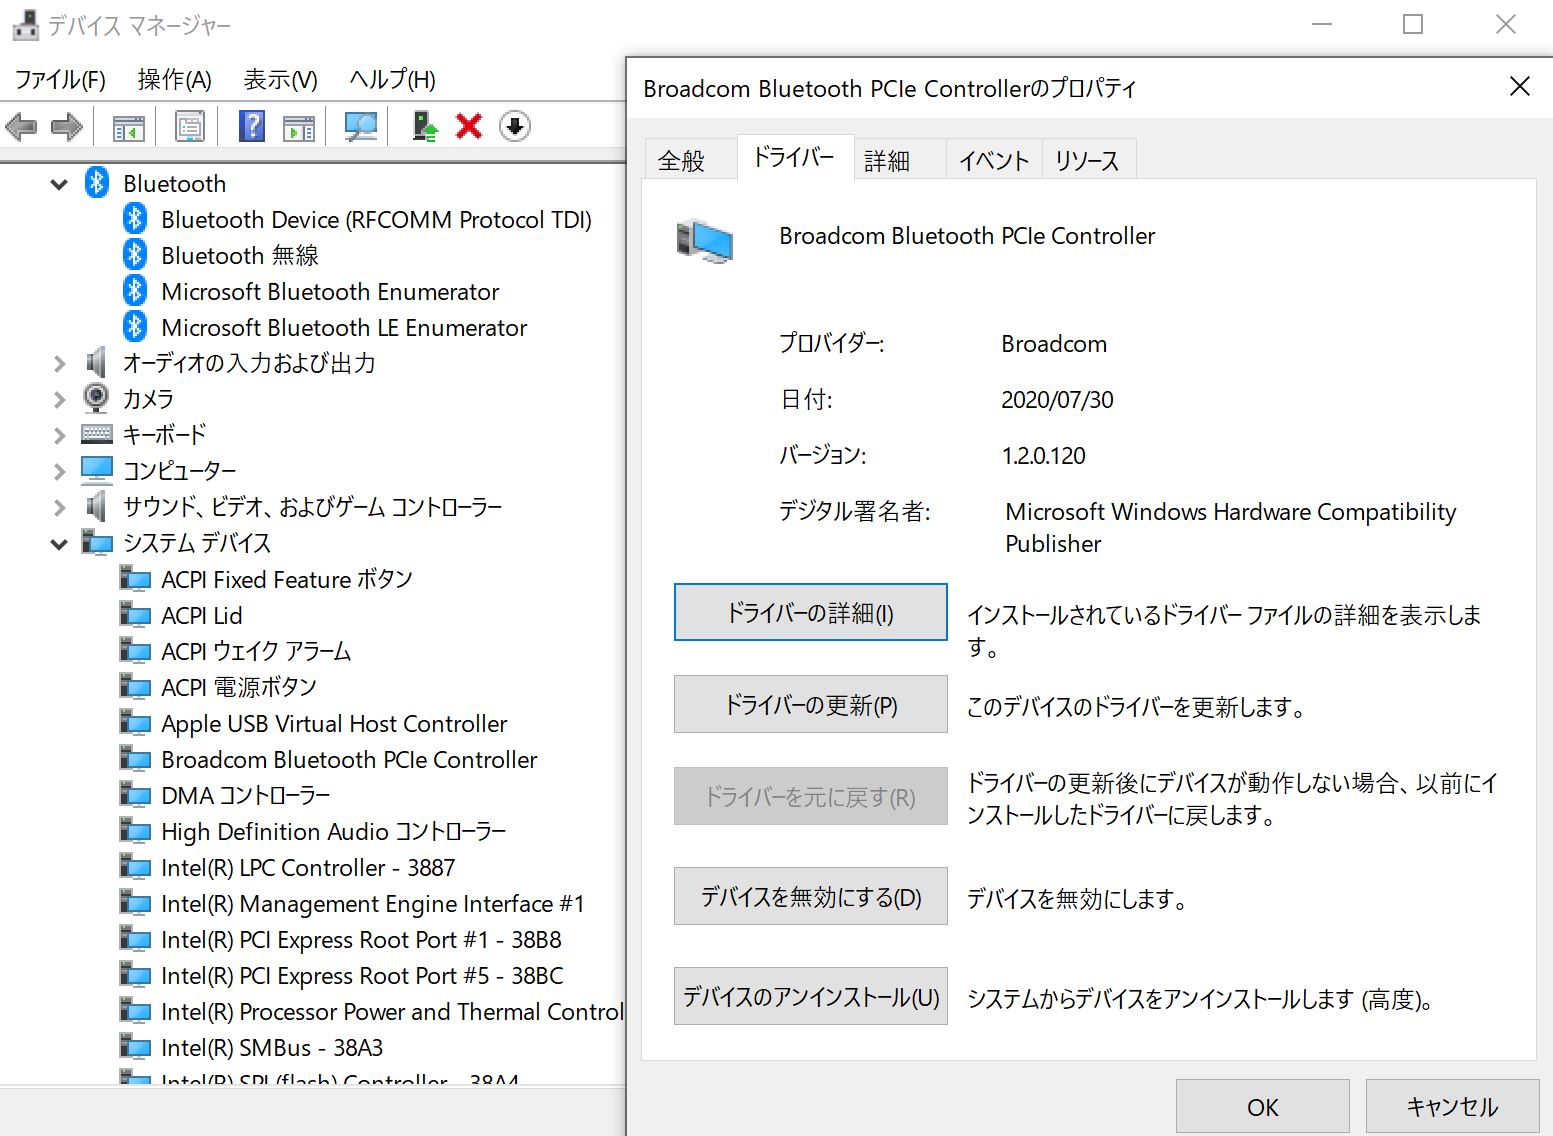Click the Bluetooth category icon
1553x1136 pixels.
(97, 183)
